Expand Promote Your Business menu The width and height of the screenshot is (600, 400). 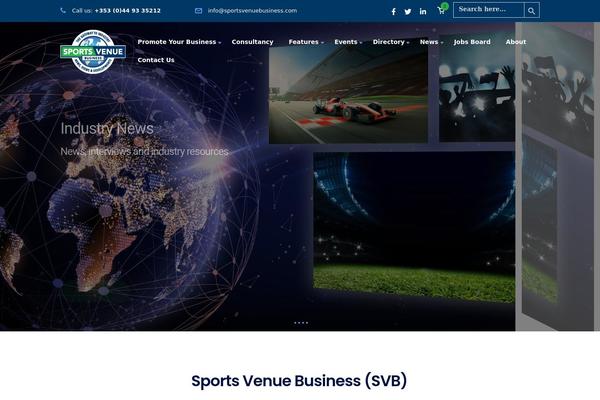tap(179, 42)
